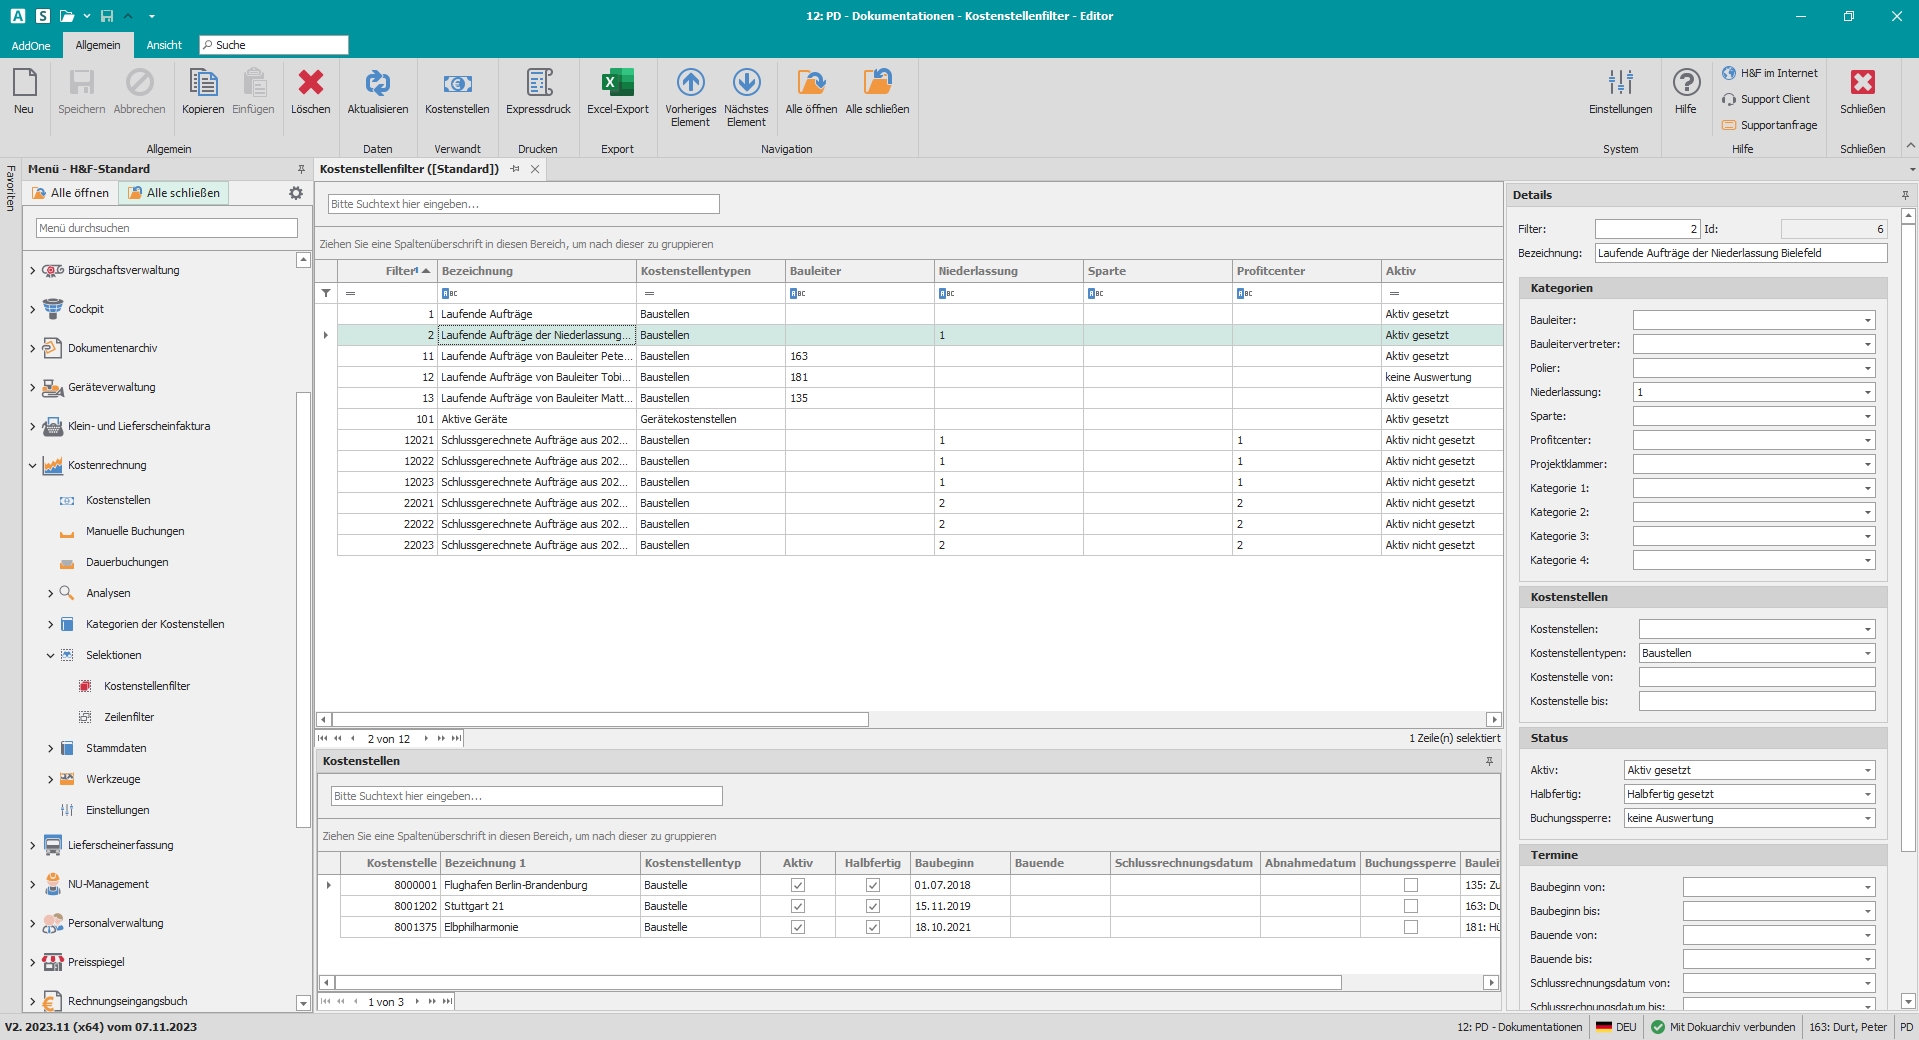Click the Excel-Export icon

click(617, 84)
